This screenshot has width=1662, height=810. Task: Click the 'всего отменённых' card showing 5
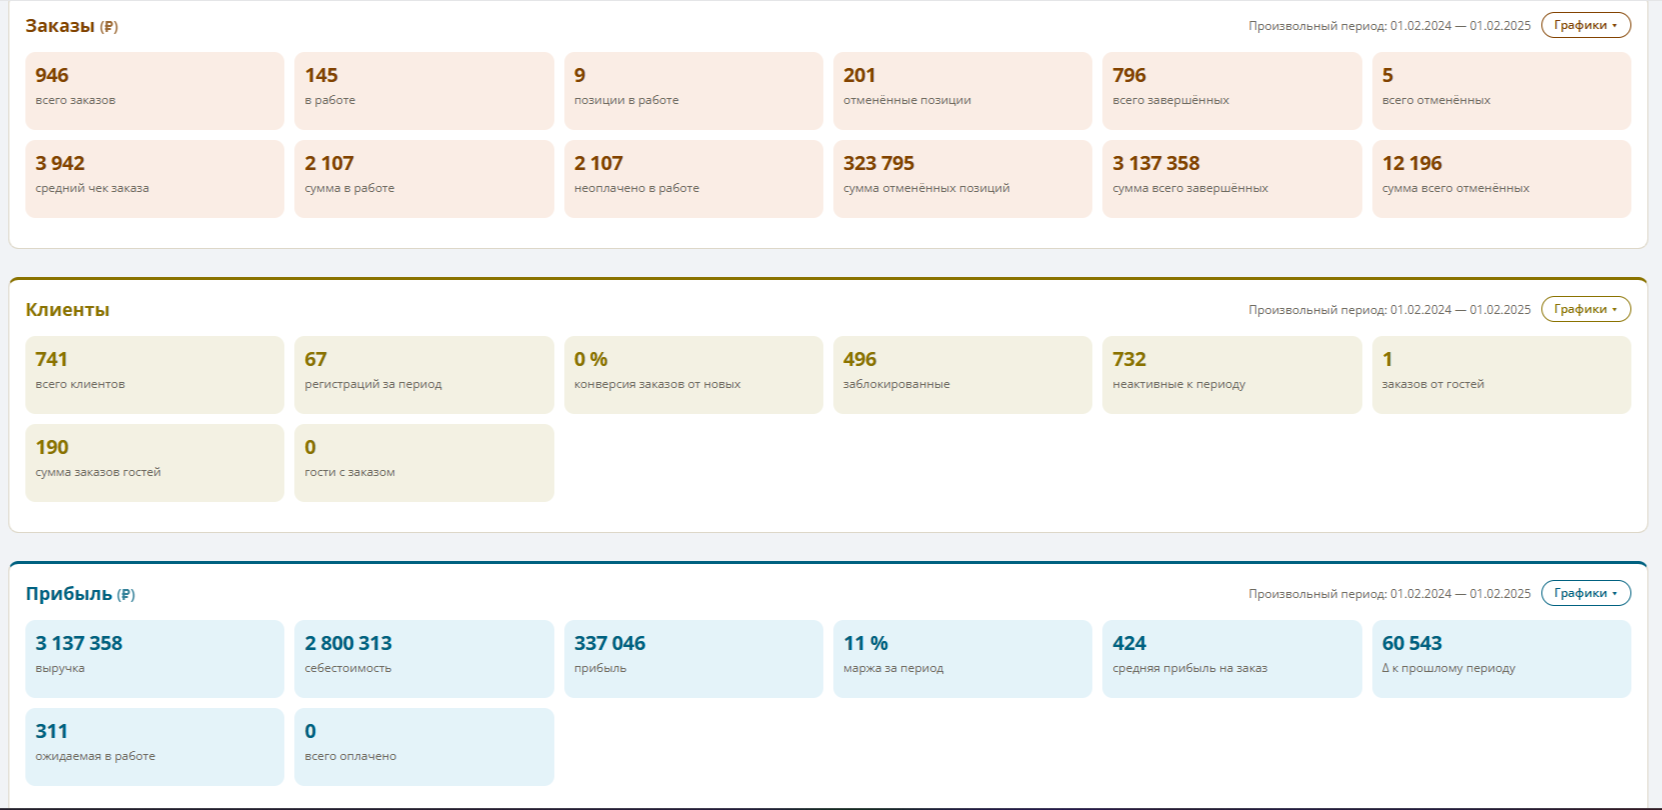tap(1502, 91)
